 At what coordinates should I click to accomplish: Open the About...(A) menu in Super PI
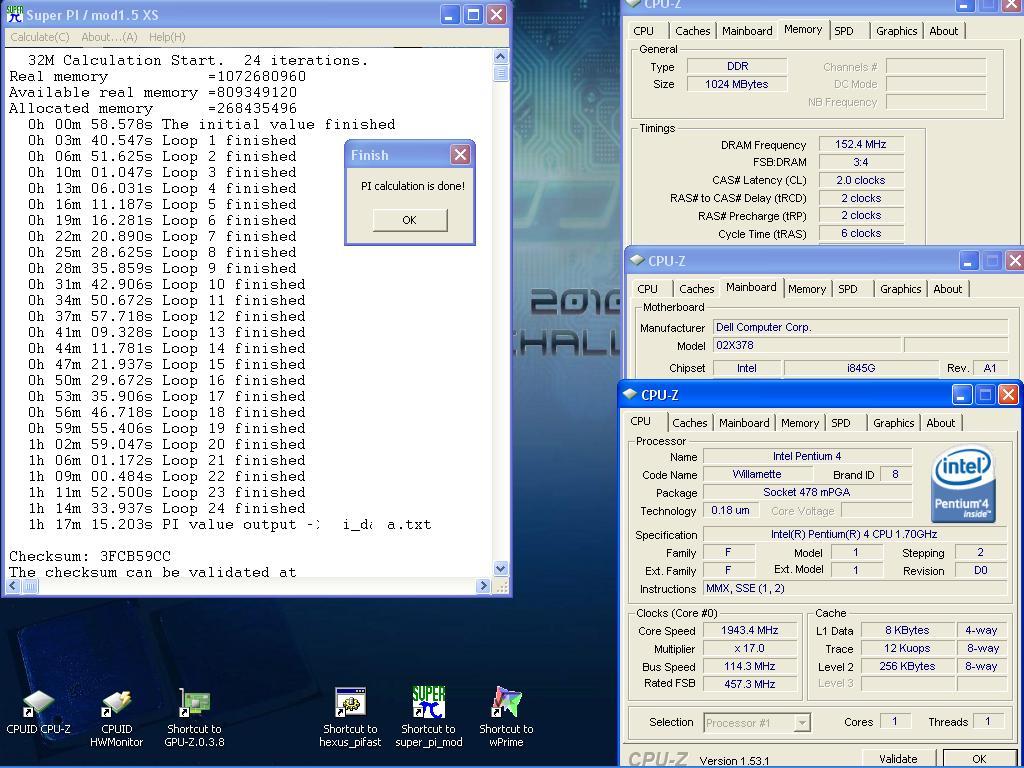(109, 37)
